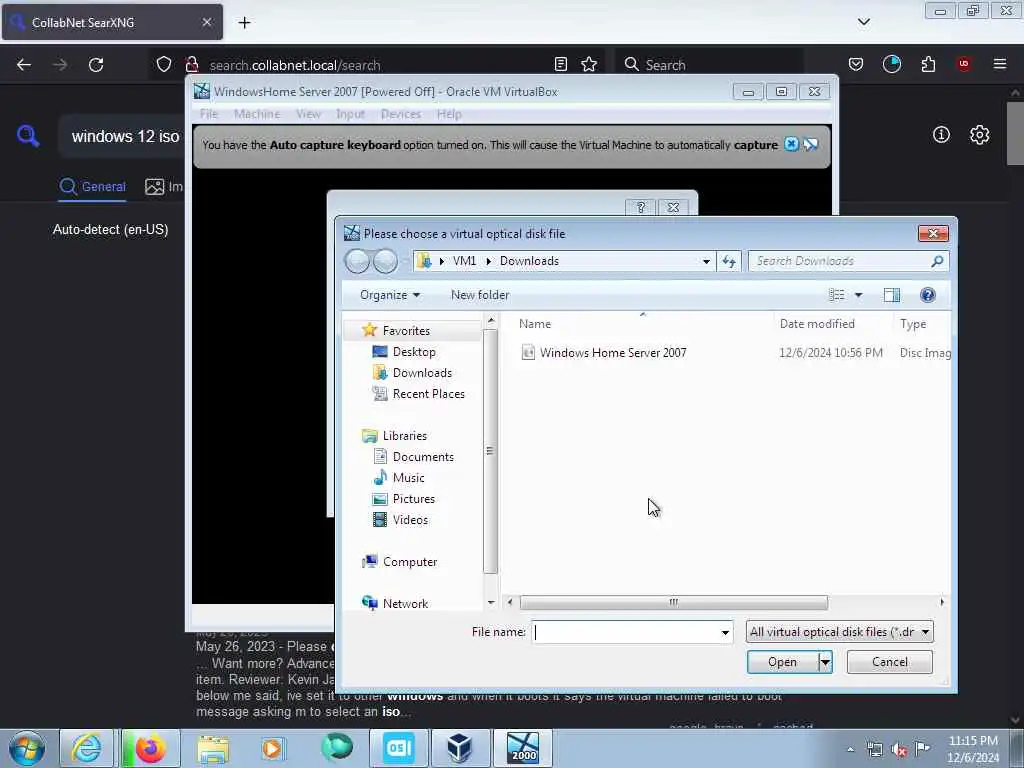Launch Firefox from the taskbar
Image resolution: width=1024 pixels, height=768 pixels.
coord(150,748)
